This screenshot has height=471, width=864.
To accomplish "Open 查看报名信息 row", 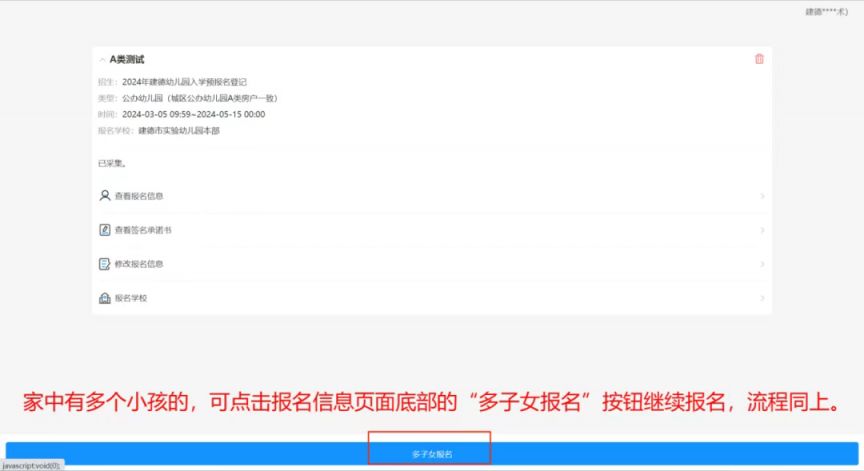I will tap(431, 196).
